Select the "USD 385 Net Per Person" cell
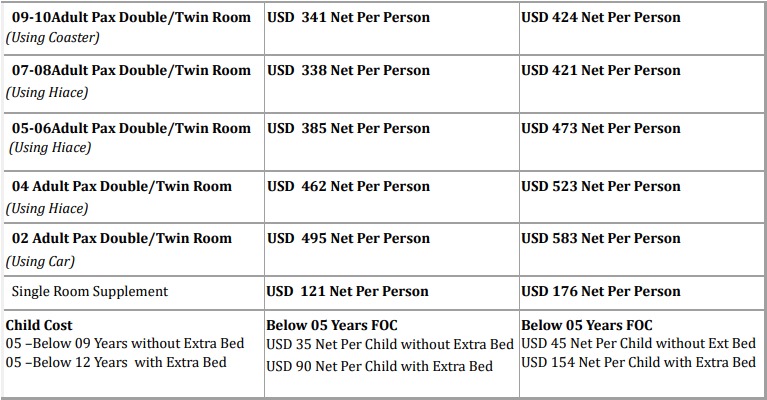 (x=348, y=128)
